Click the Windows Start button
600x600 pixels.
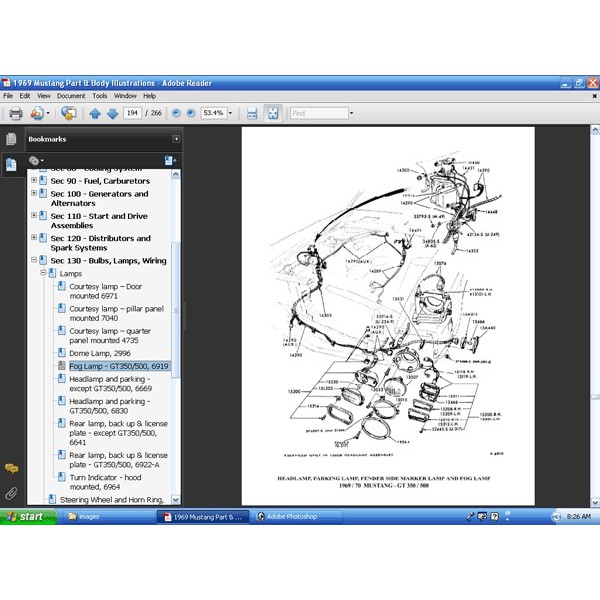click(x=28, y=517)
